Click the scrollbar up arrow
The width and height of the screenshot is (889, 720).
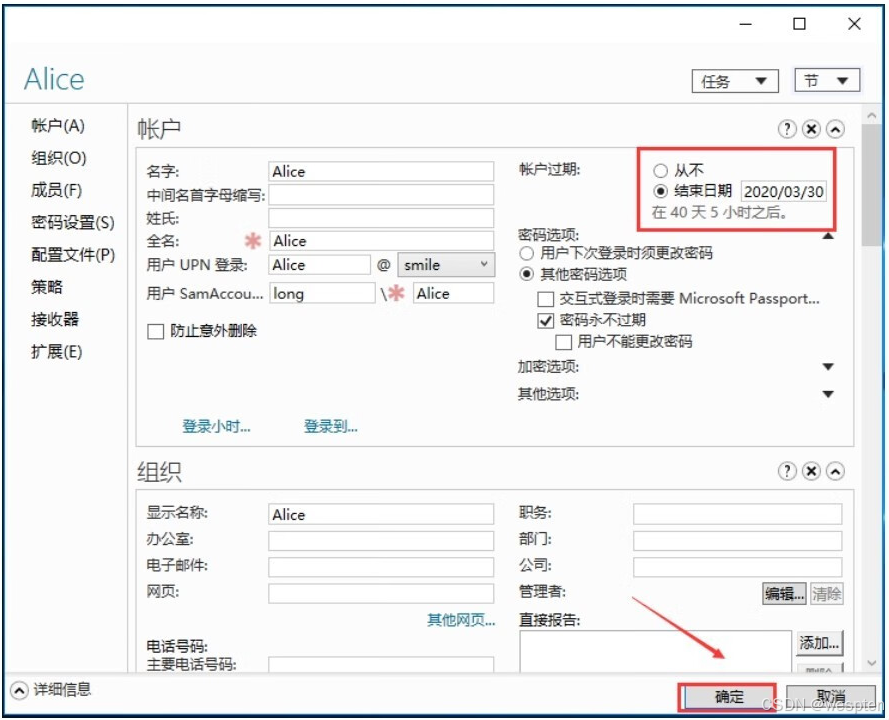click(x=872, y=115)
